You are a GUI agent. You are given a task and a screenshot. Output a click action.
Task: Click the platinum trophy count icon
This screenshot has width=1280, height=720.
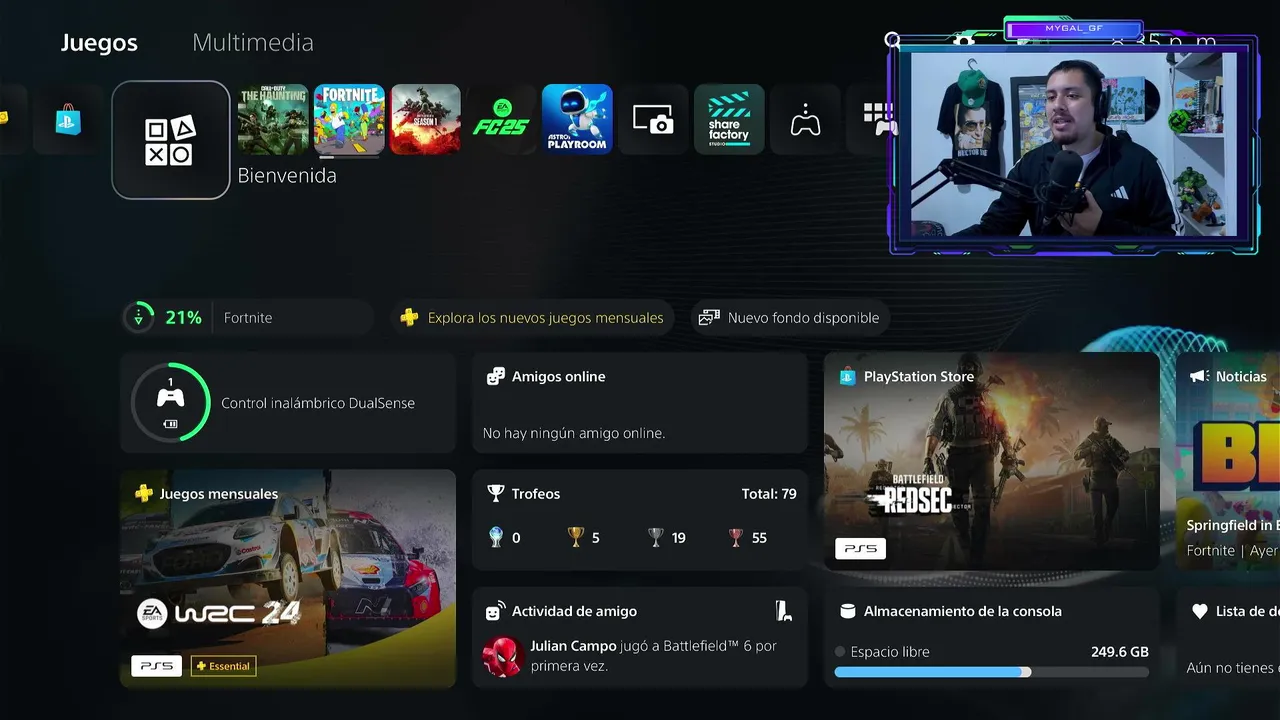[x=495, y=538]
